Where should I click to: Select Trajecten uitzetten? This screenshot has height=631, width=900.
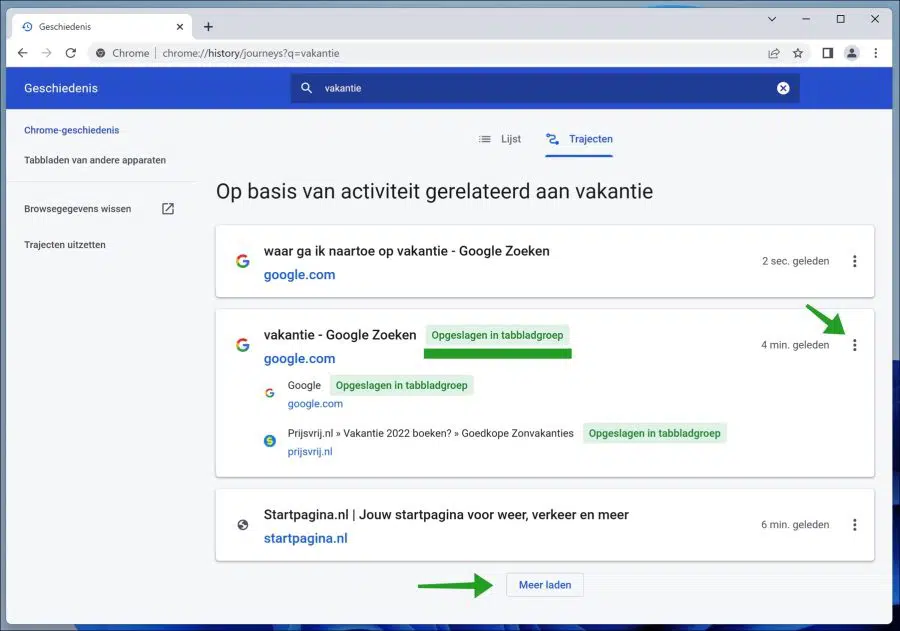point(65,245)
